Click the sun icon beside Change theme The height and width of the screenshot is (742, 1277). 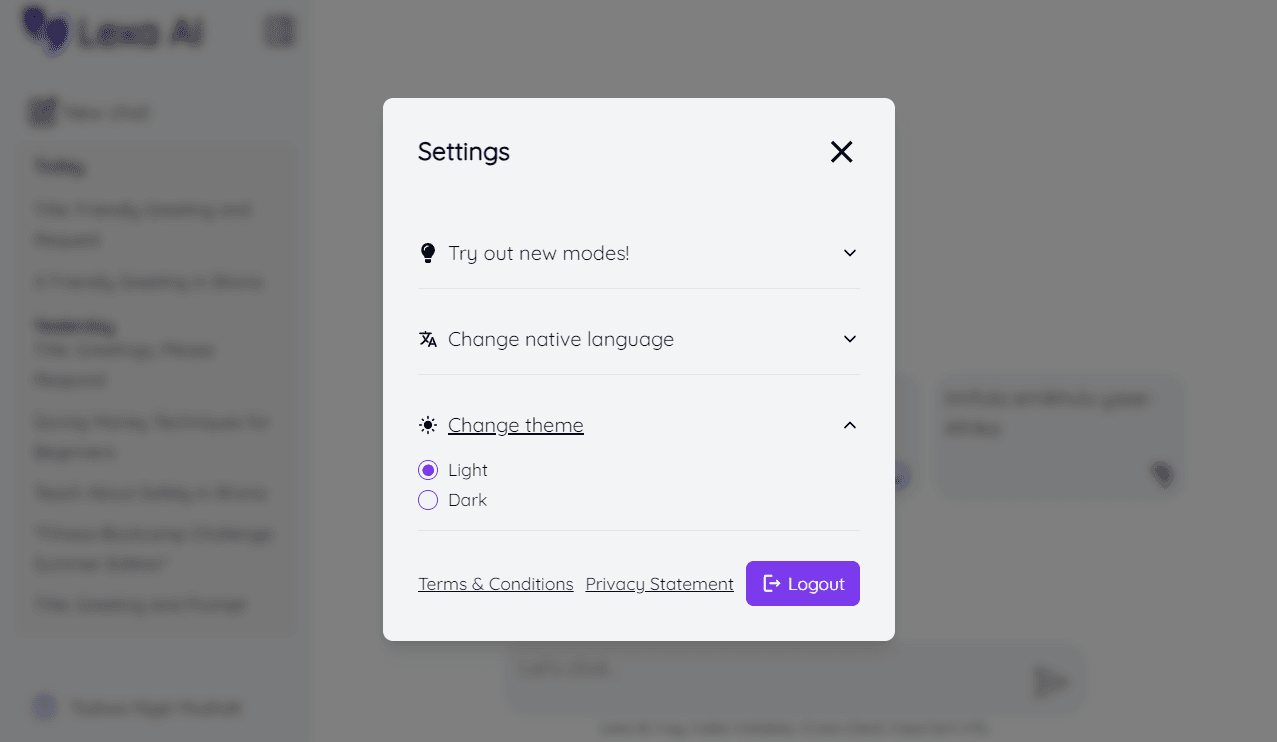(428, 425)
